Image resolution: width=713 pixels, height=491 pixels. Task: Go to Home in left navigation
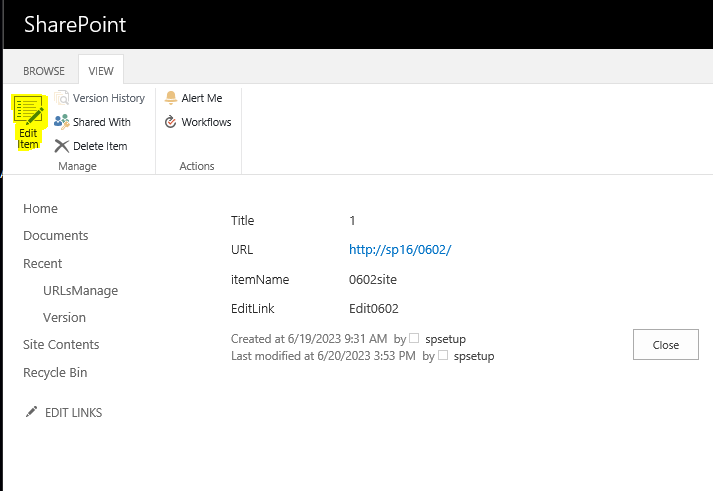point(40,209)
